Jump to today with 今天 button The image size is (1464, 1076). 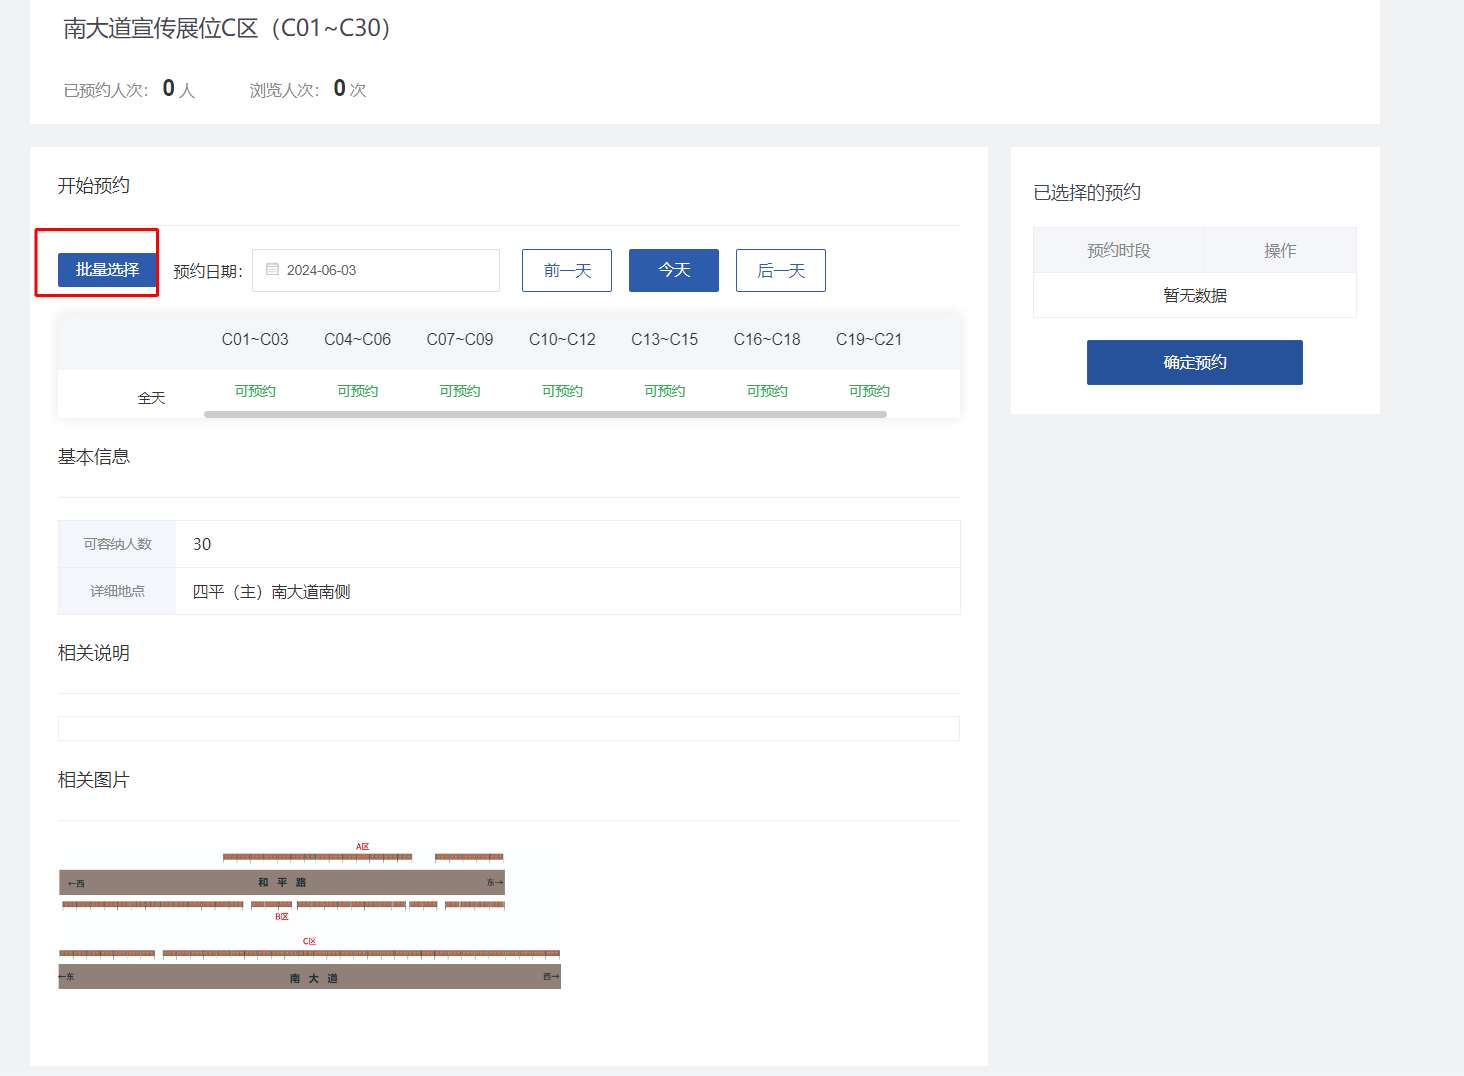pyautogui.click(x=673, y=271)
